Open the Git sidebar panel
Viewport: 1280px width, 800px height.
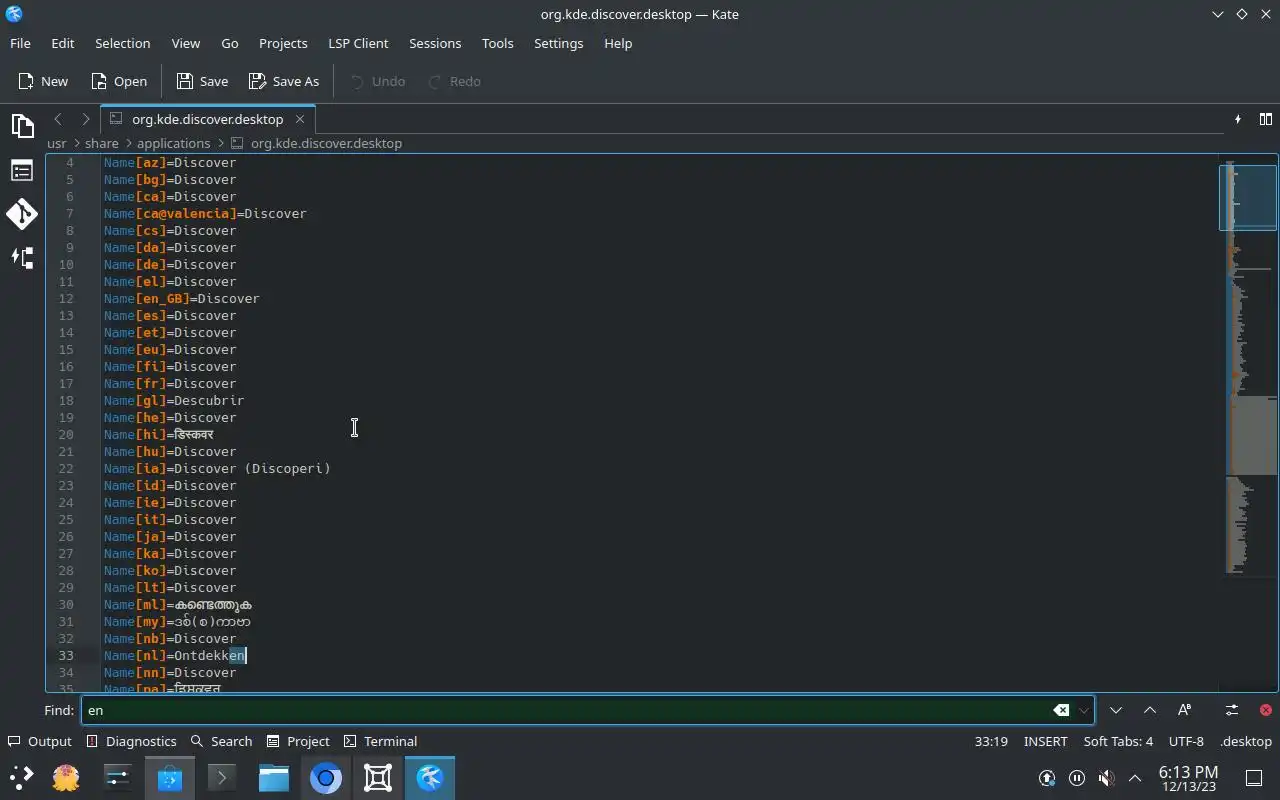coord(22,214)
